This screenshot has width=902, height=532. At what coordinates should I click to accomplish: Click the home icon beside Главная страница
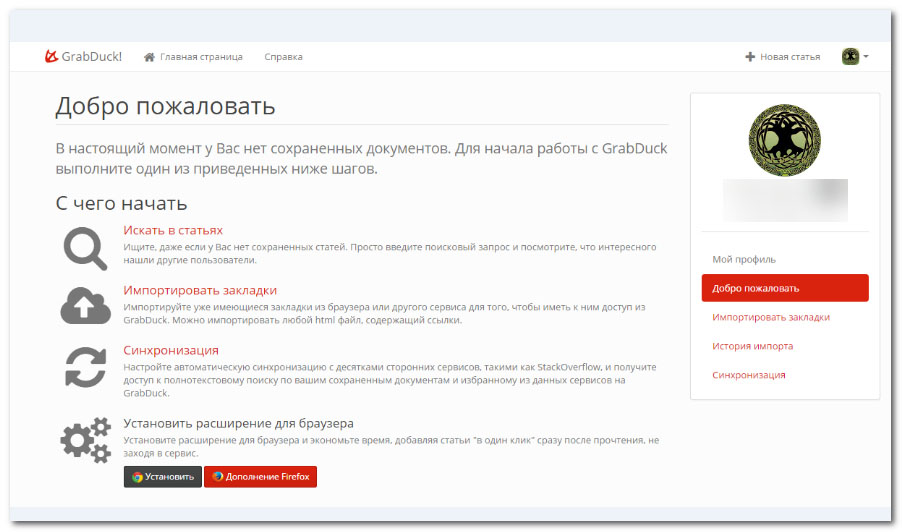(x=150, y=57)
